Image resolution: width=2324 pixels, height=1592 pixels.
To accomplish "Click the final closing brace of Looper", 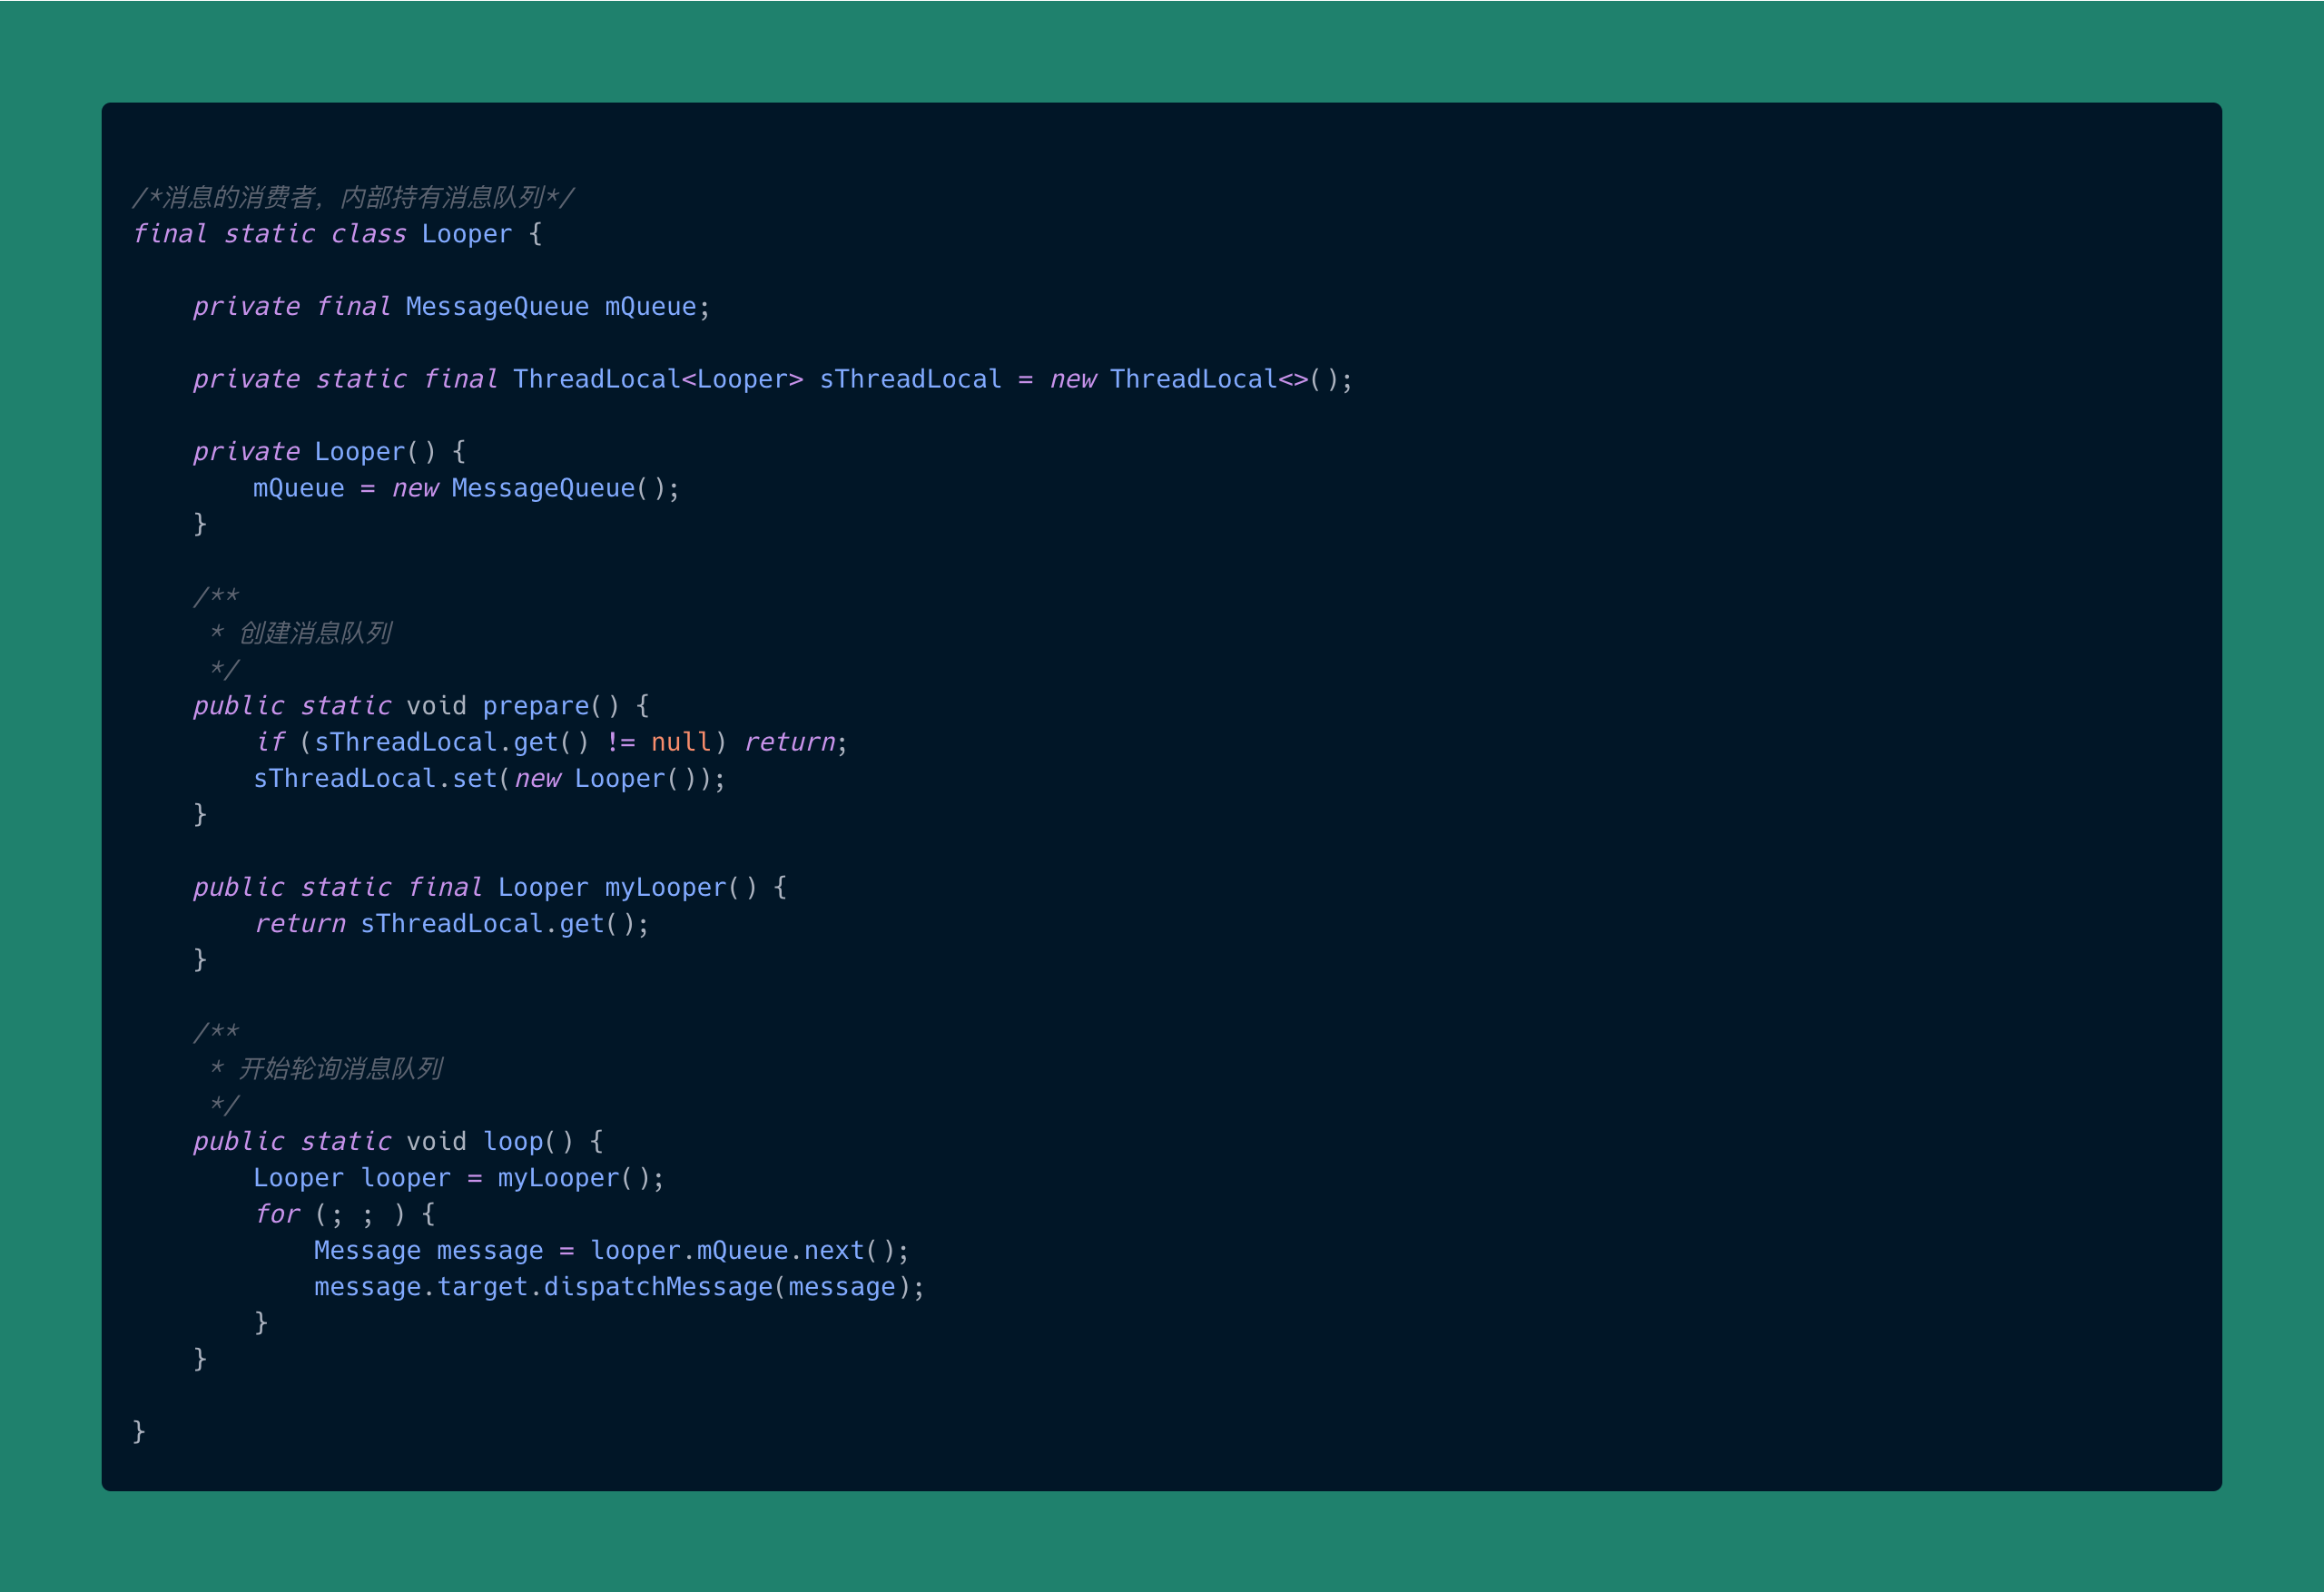I will click(x=139, y=1431).
